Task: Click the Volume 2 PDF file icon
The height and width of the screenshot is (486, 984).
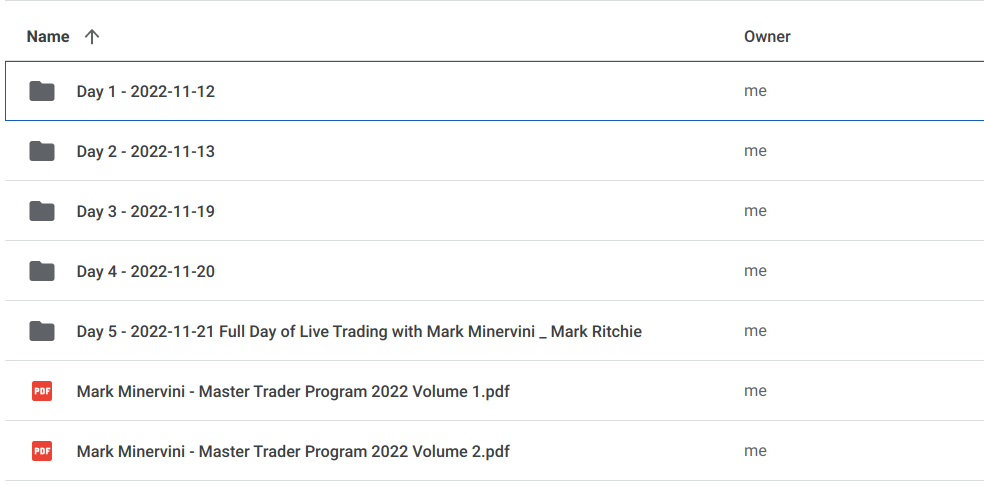Action: coord(42,452)
